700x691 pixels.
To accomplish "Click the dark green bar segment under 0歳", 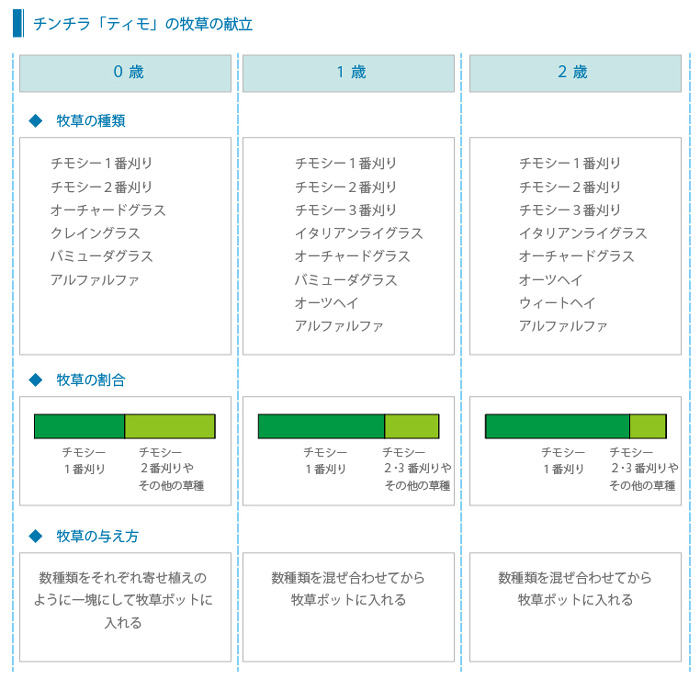I will [x=79, y=426].
